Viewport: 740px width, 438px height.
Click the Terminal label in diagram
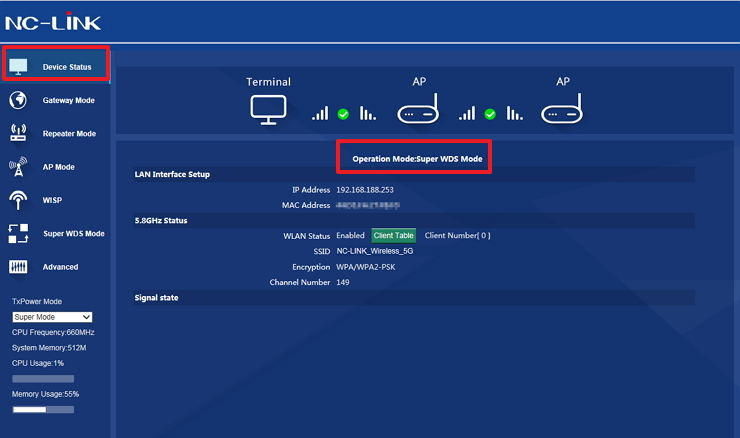pyautogui.click(x=268, y=82)
